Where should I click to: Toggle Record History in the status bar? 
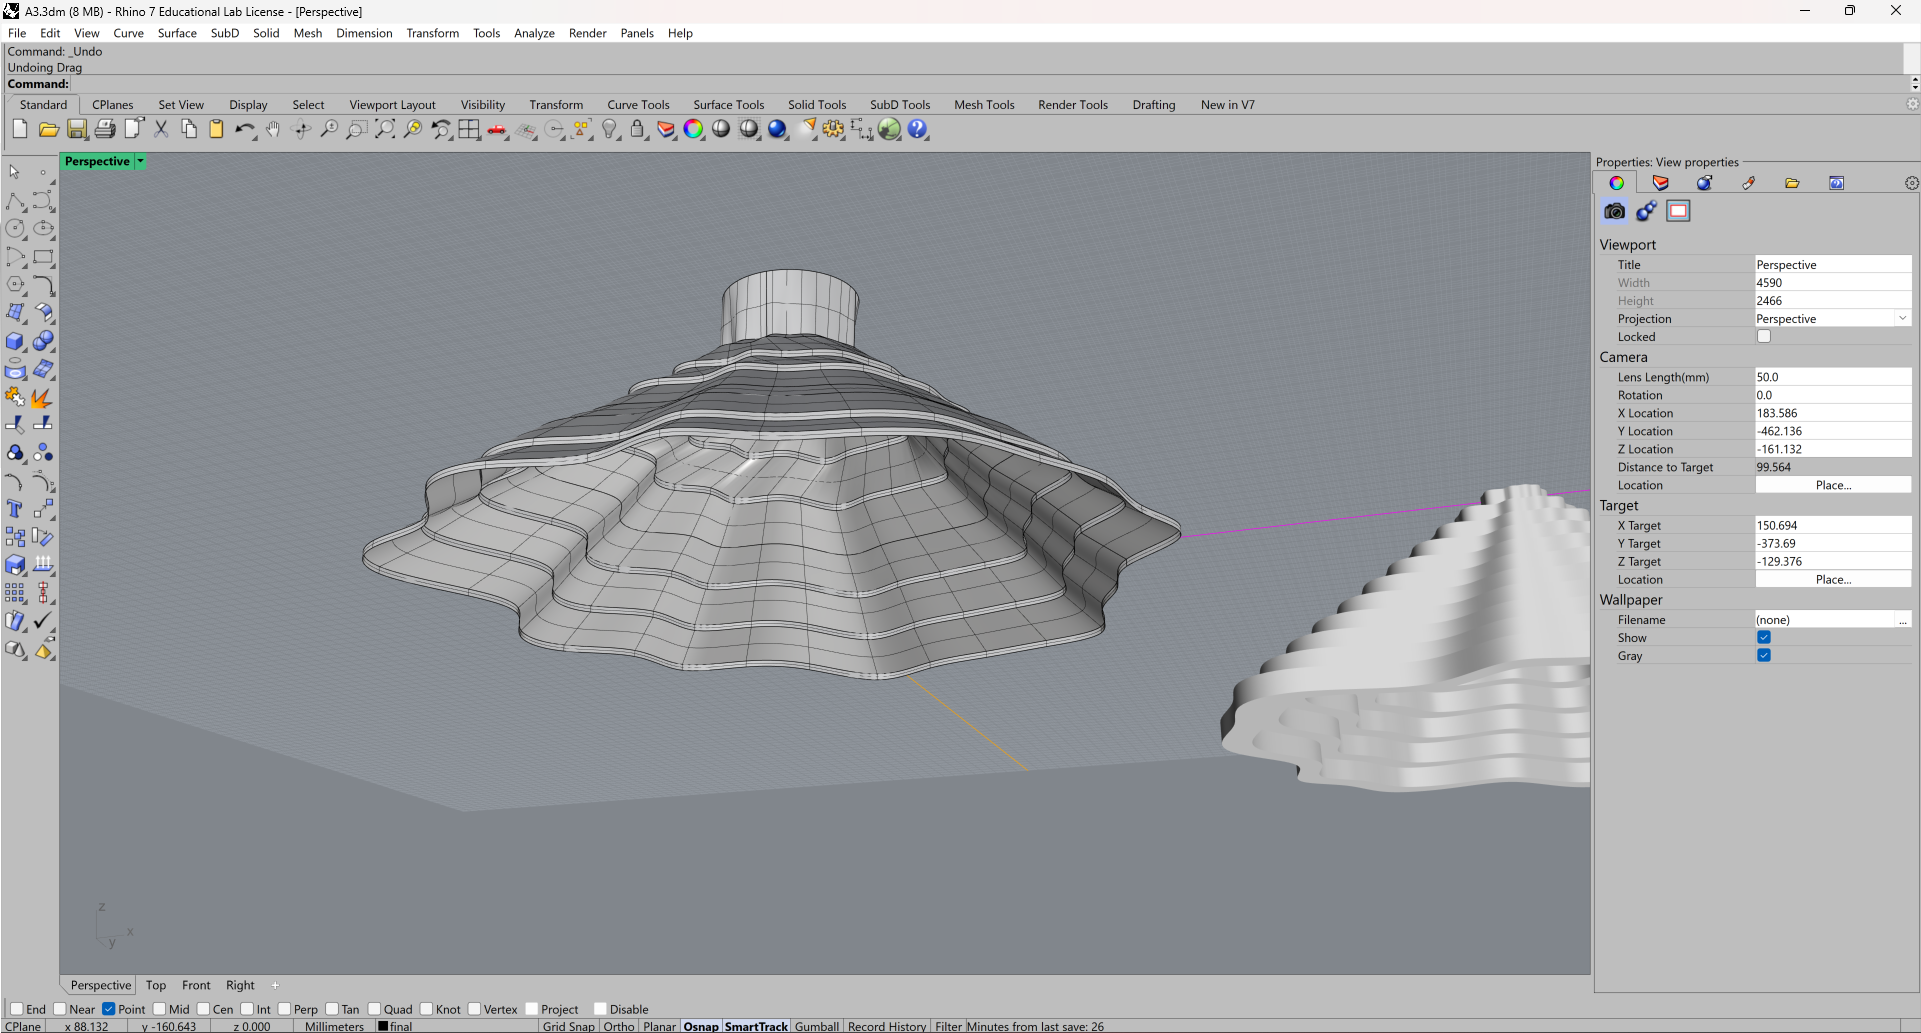pyautogui.click(x=887, y=1026)
